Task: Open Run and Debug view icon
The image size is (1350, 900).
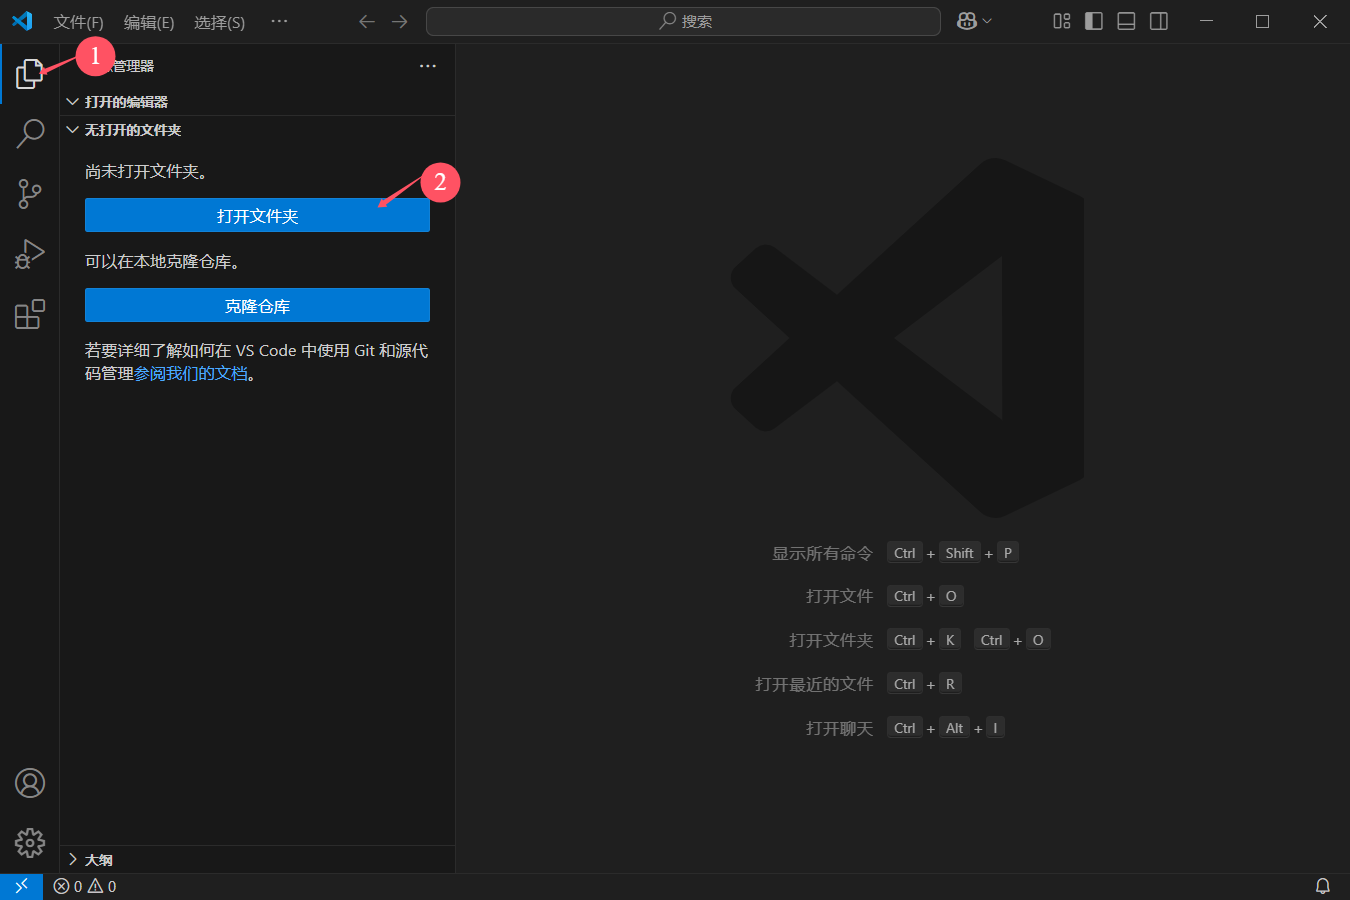Action: pyautogui.click(x=30, y=254)
